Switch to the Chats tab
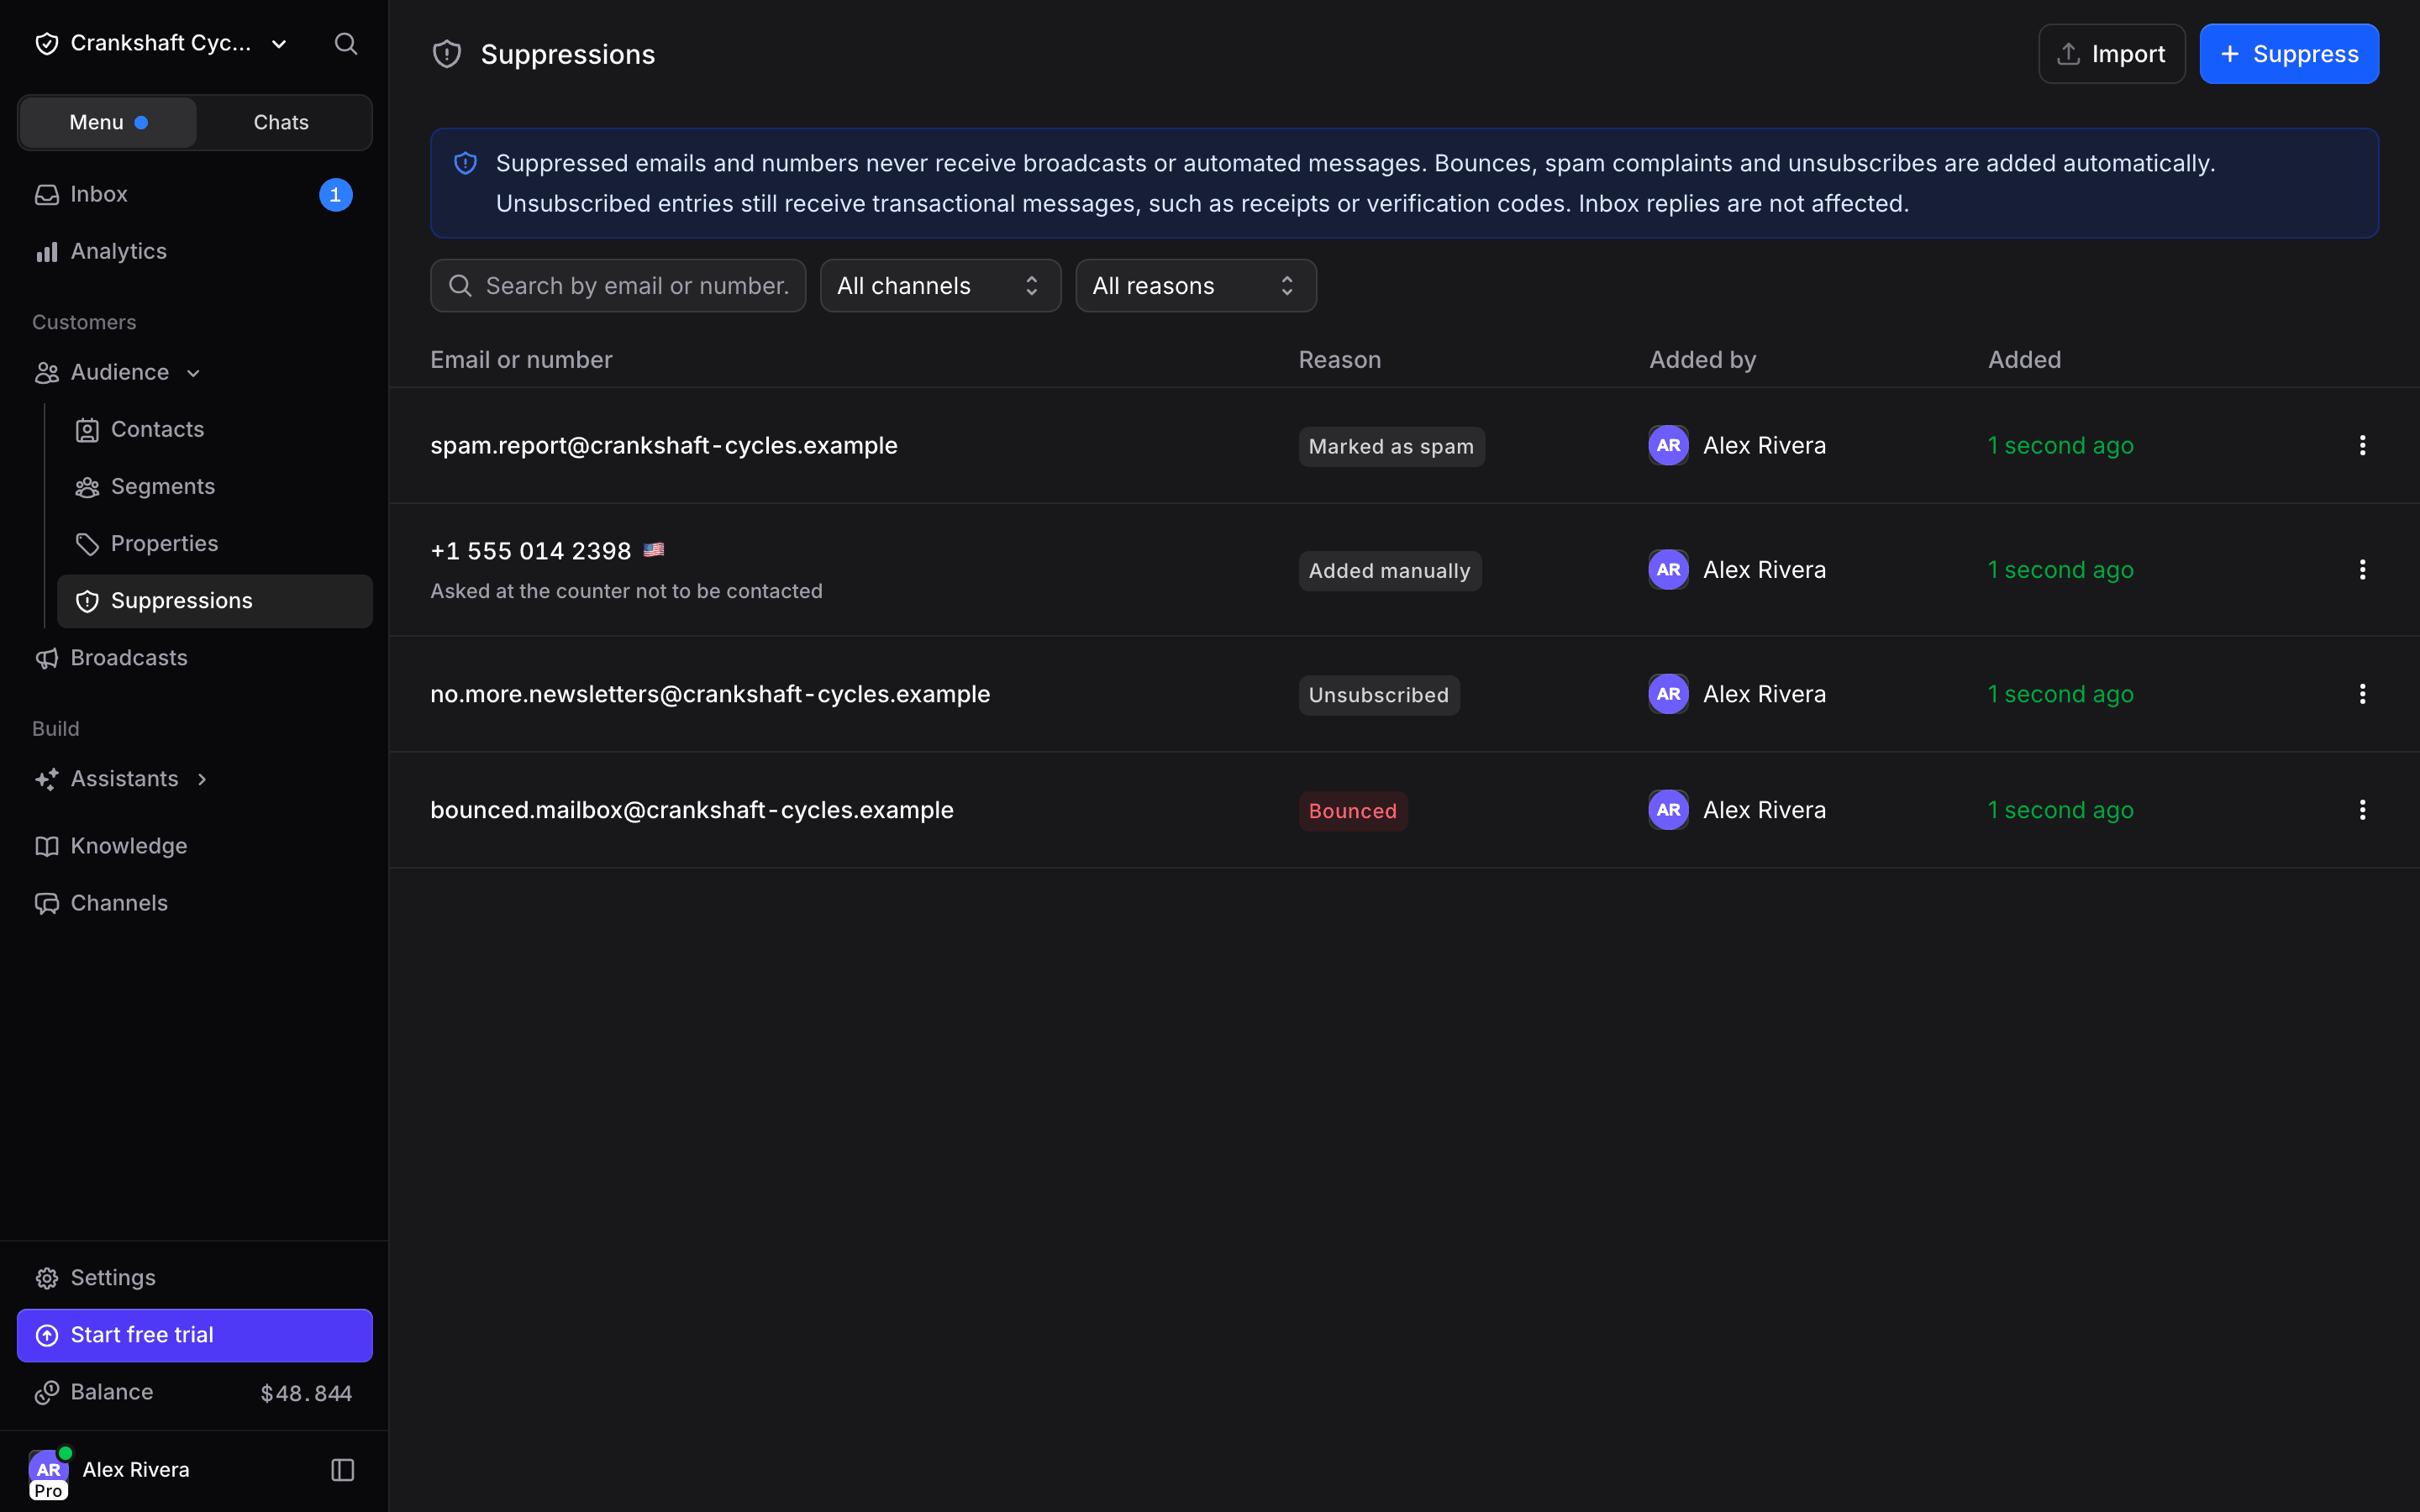The height and width of the screenshot is (1512, 2420). (281, 122)
